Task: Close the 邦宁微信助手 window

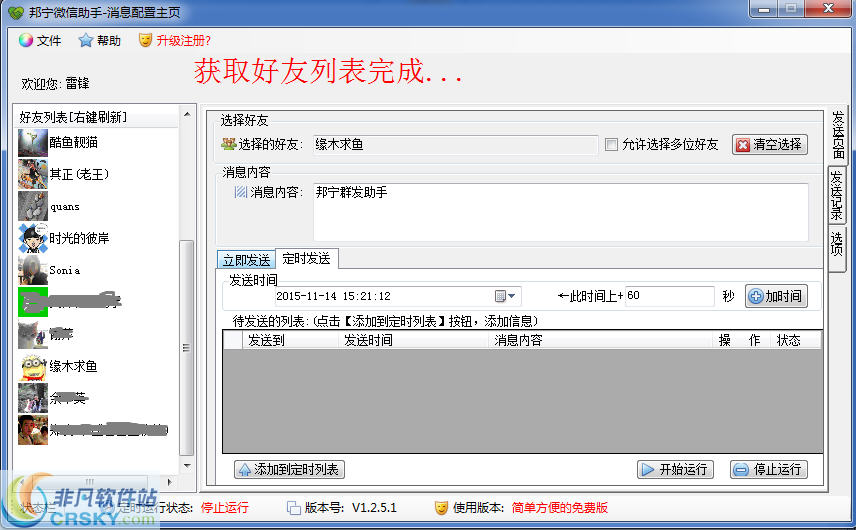Action: point(829,9)
